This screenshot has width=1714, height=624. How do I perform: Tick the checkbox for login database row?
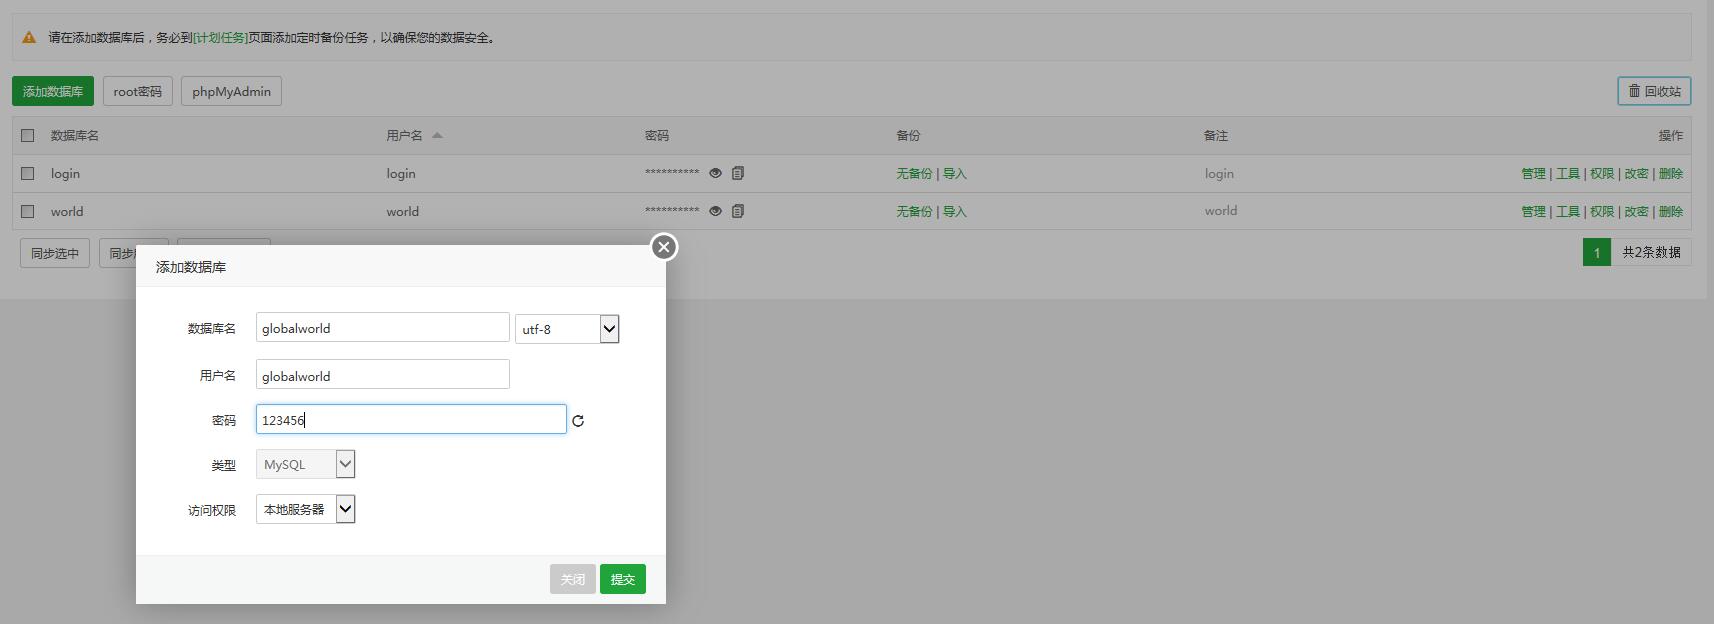tap(28, 173)
